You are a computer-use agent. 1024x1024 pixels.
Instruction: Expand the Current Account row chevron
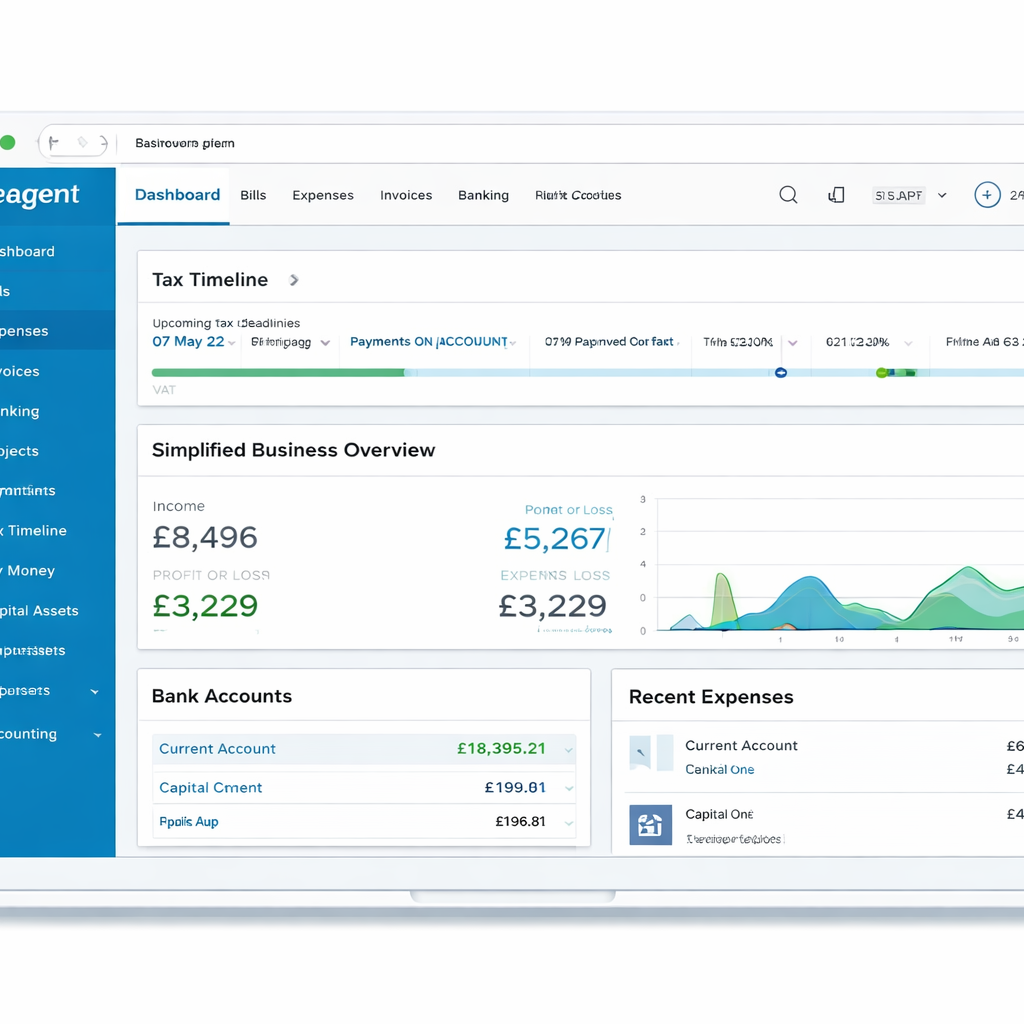click(568, 750)
